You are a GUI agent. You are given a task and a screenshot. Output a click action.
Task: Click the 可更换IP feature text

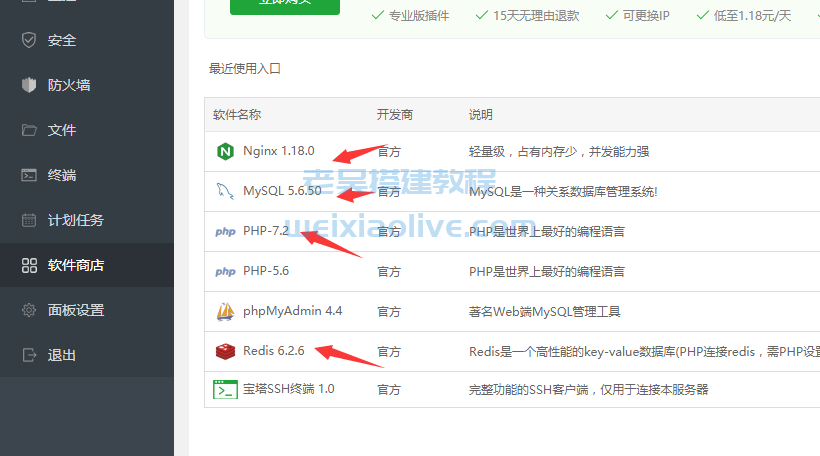(x=646, y=16)
